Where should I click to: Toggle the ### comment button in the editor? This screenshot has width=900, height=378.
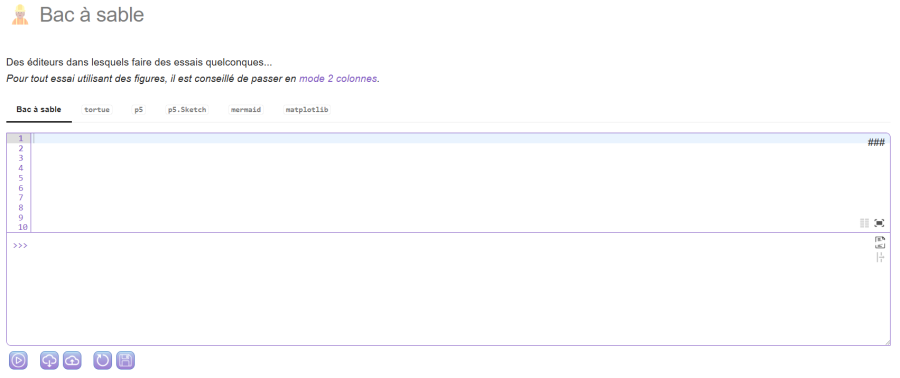[876, 143]
